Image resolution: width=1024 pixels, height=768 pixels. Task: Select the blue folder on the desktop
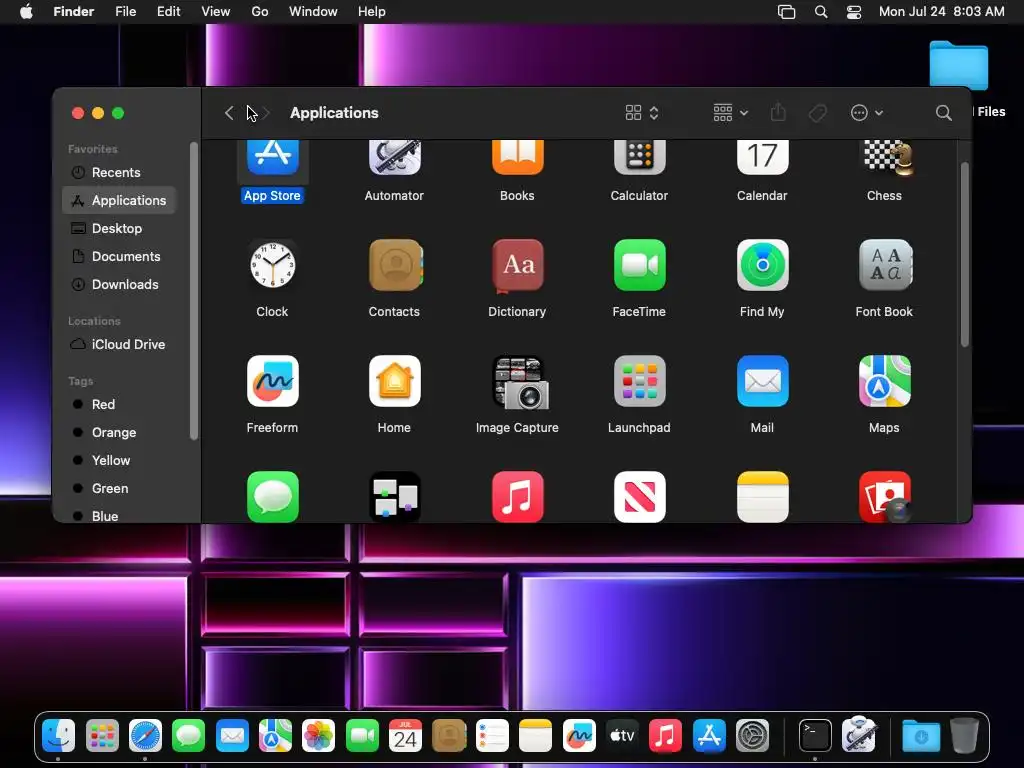coord(959,65)
